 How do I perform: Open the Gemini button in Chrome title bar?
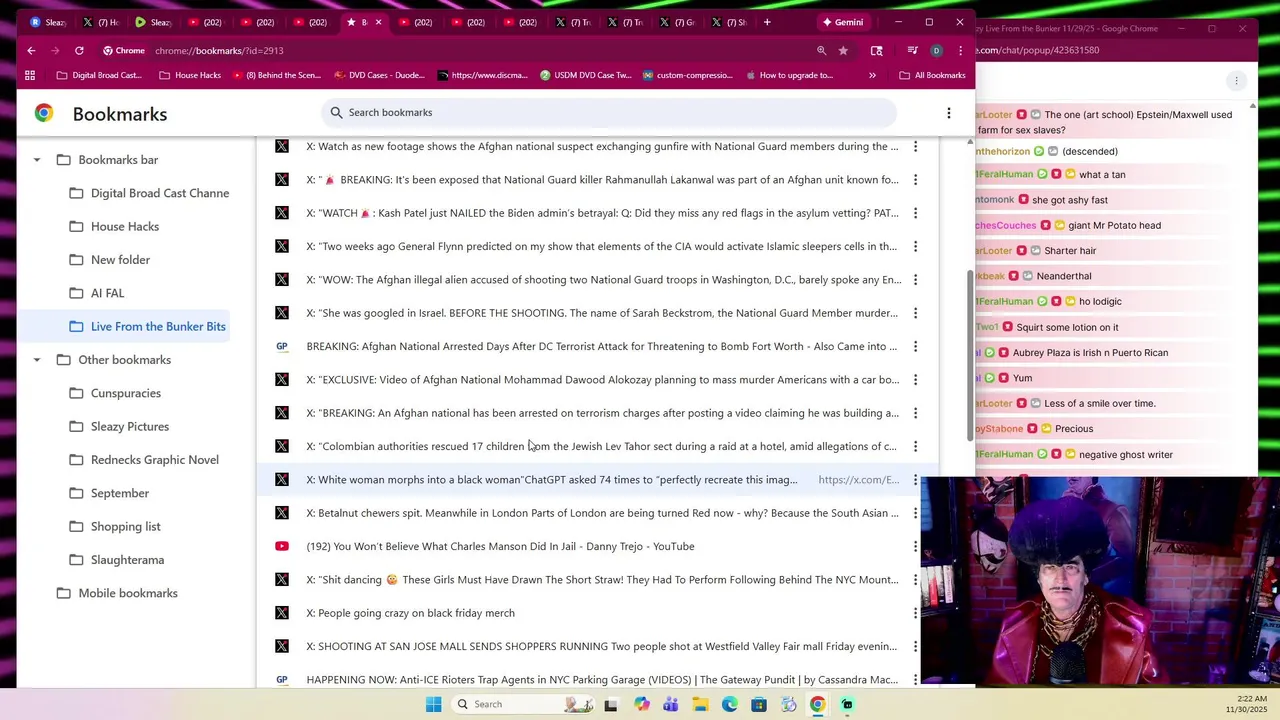pos(843,22)
